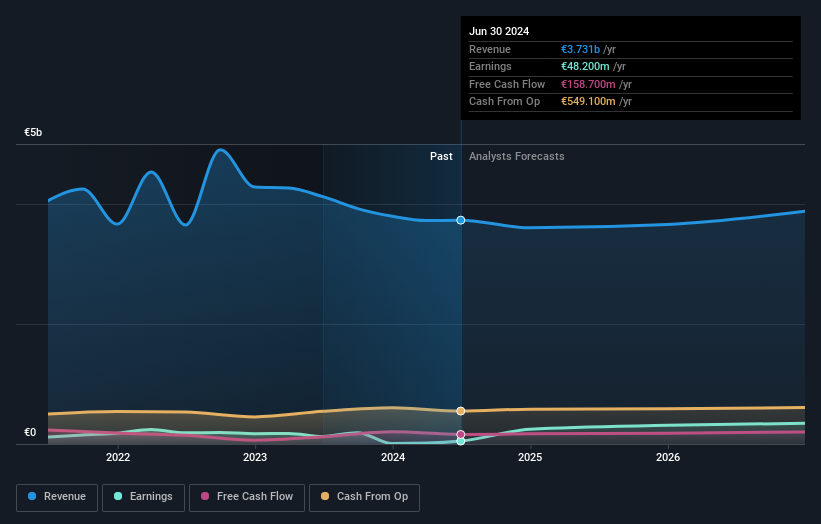Toggle the Revenue legend button
The height and width of the screenshot is (524, 821).
click(57, 497)
